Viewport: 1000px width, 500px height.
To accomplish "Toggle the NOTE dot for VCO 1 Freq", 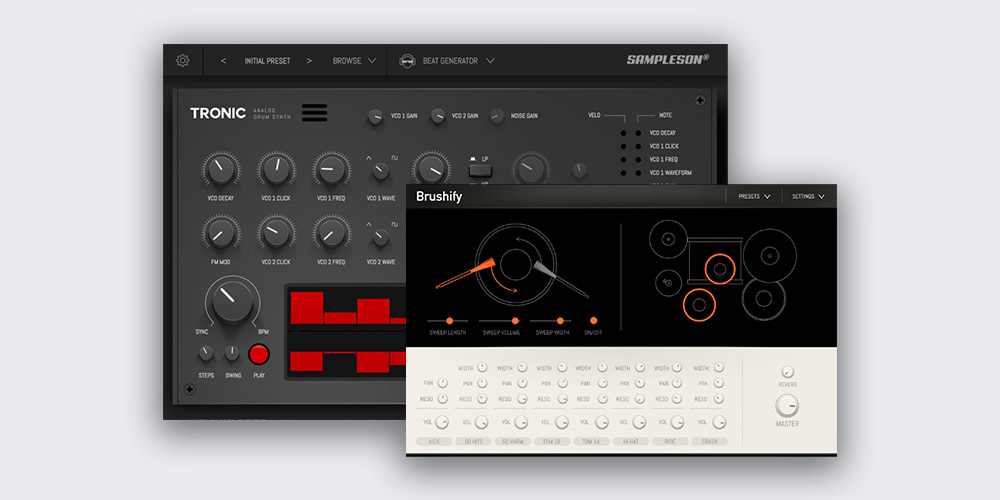I will [638, 159].
